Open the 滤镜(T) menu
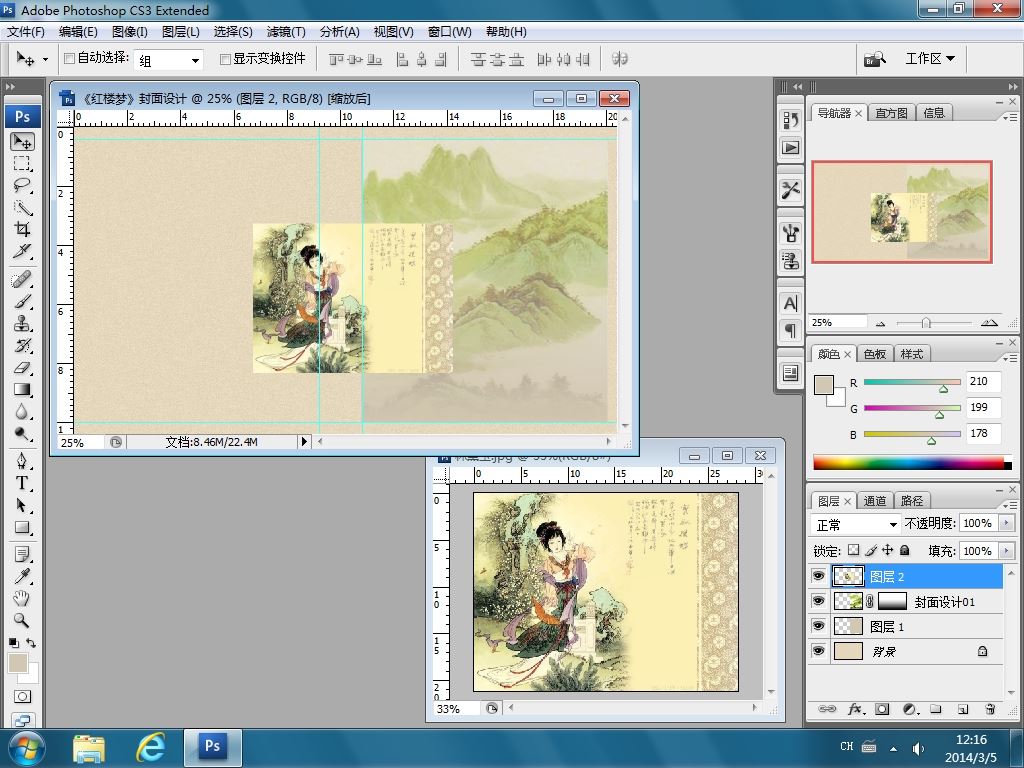The height and width of the screenshot is (768, 1024). pyautogui.click(x=285, y=32)
